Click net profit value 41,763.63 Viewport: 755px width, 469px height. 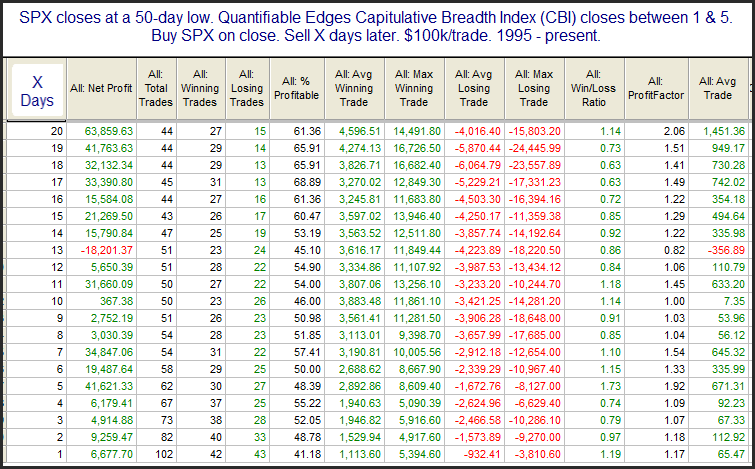coord(109,148)
